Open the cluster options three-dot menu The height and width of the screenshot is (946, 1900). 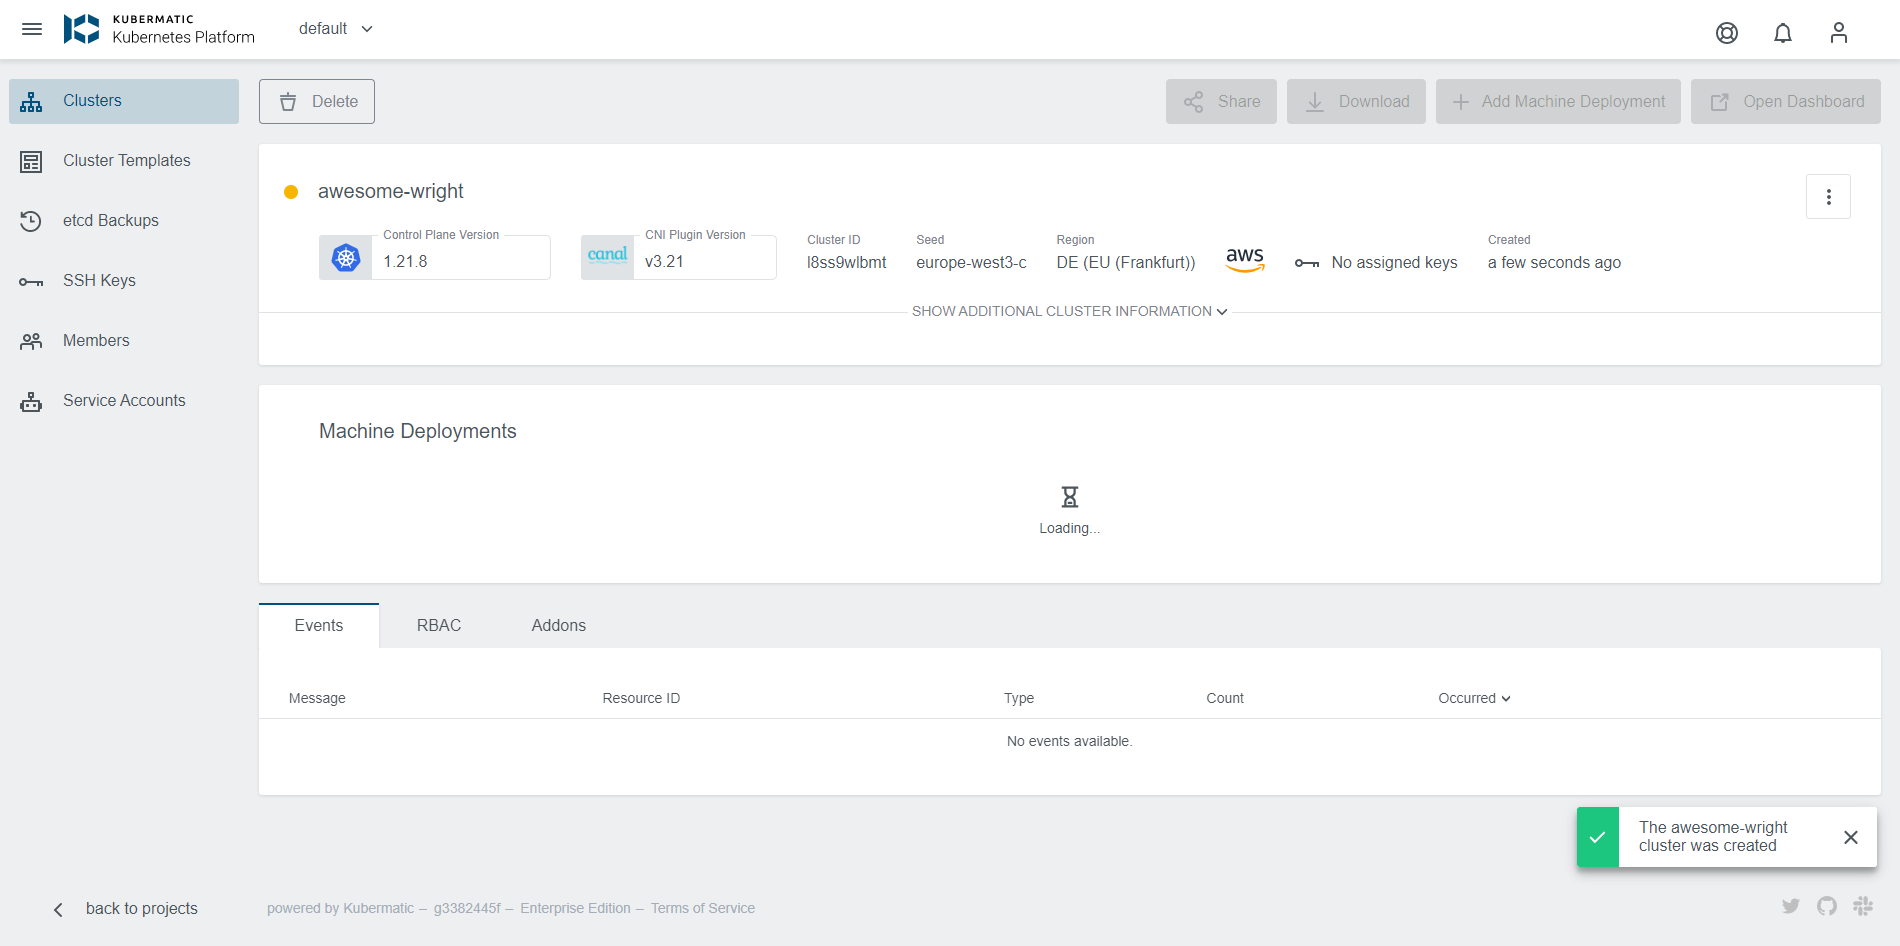click(1829, 196)
